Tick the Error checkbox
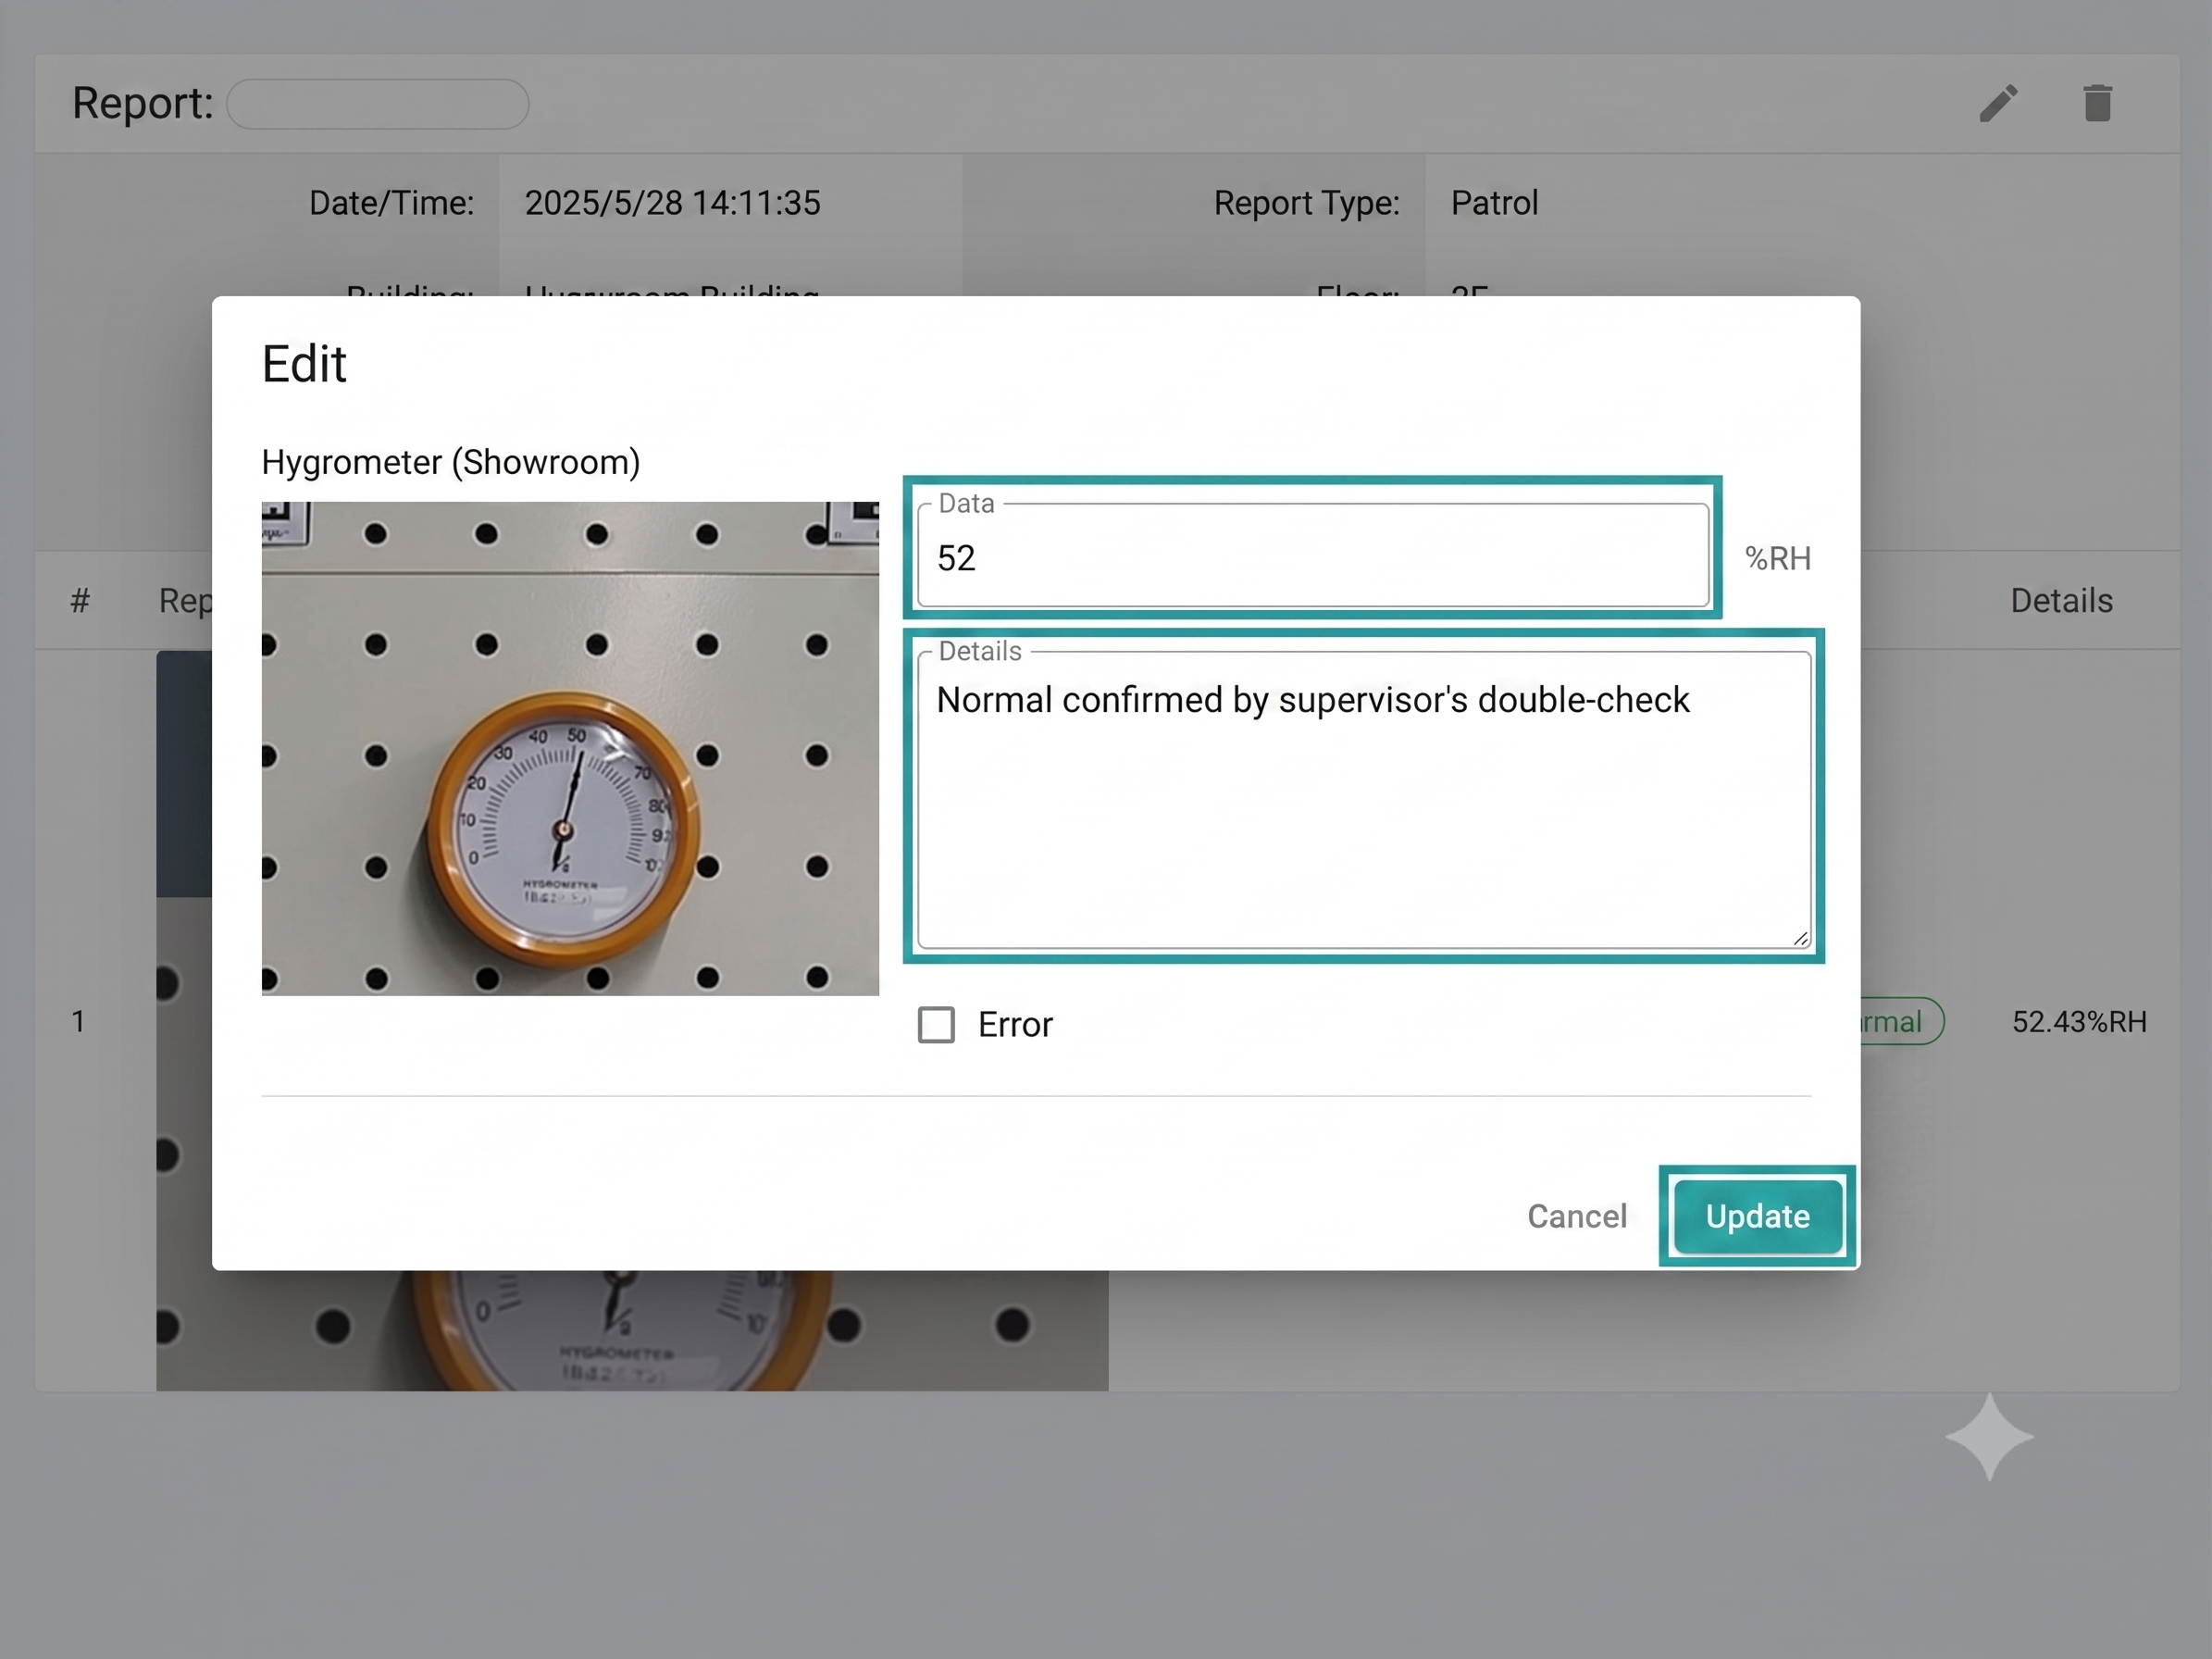The image size is (2212, 1659). pyautogui.click(x=936, y=1024)
